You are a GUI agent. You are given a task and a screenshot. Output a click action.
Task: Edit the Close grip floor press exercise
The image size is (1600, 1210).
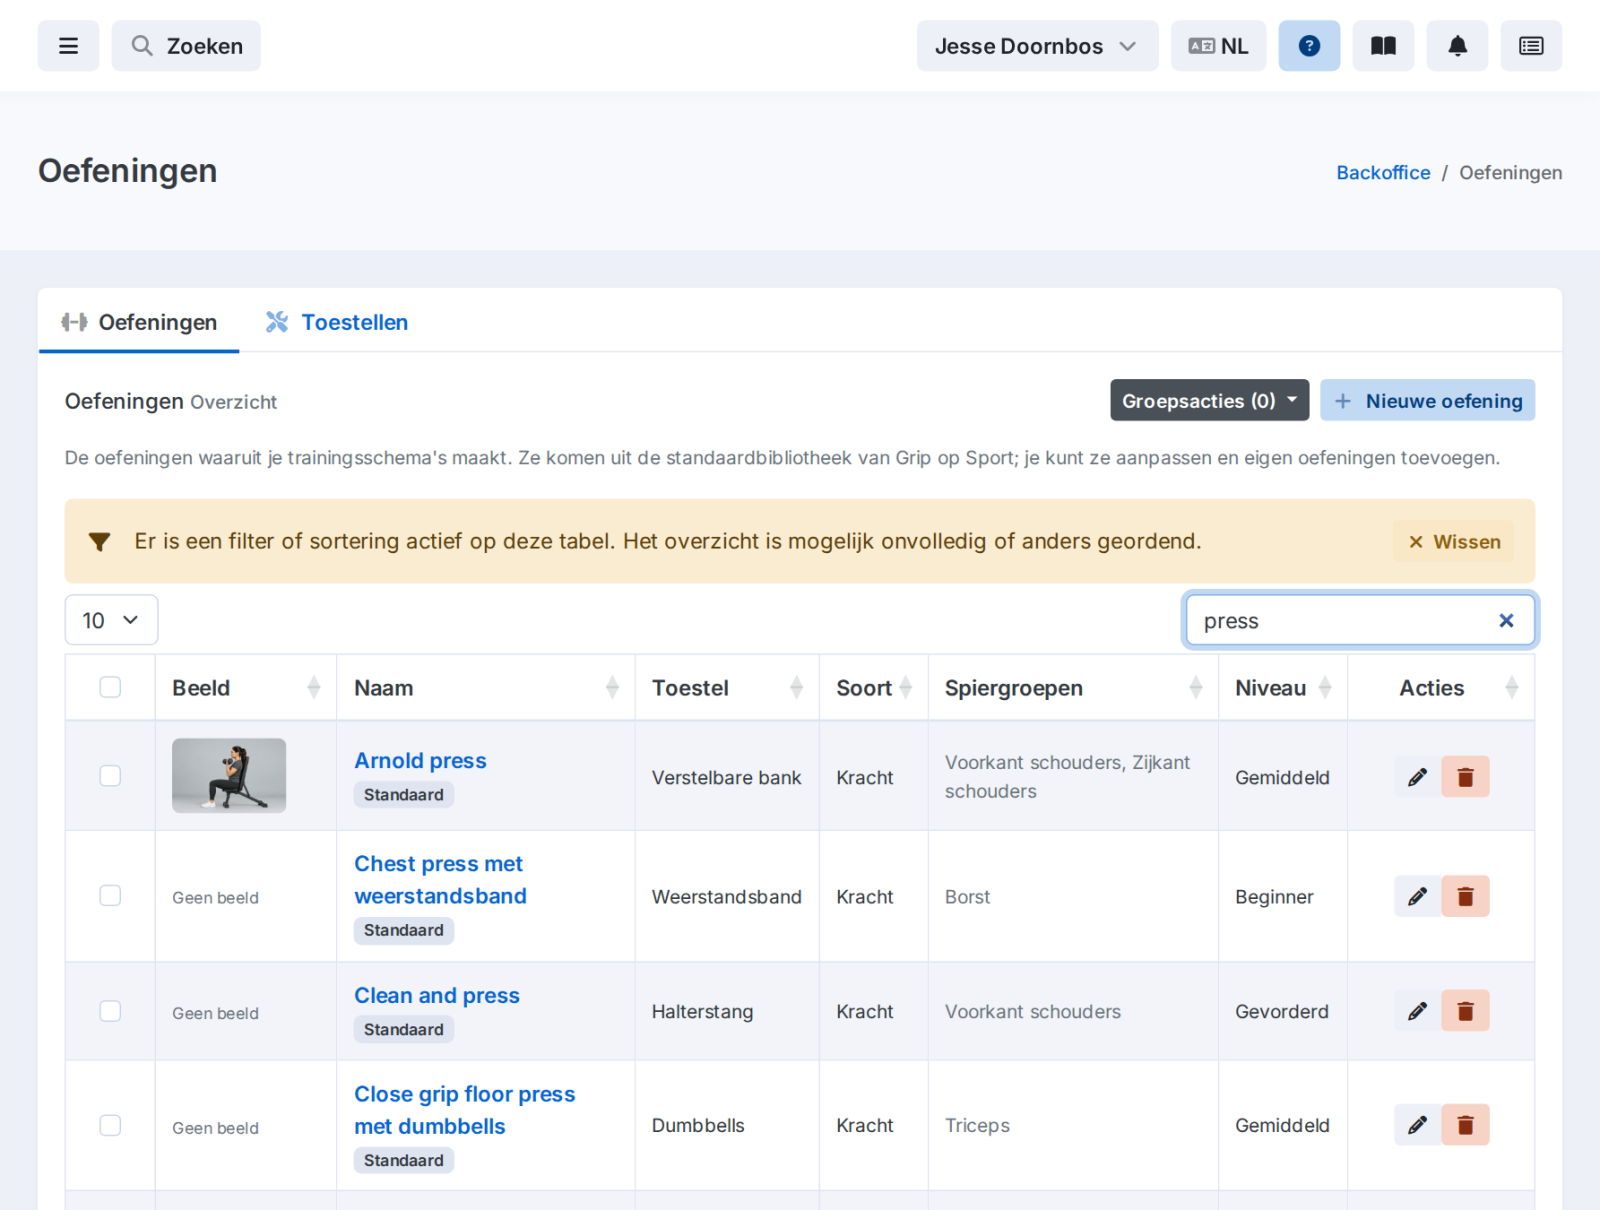point(1417,1125)
